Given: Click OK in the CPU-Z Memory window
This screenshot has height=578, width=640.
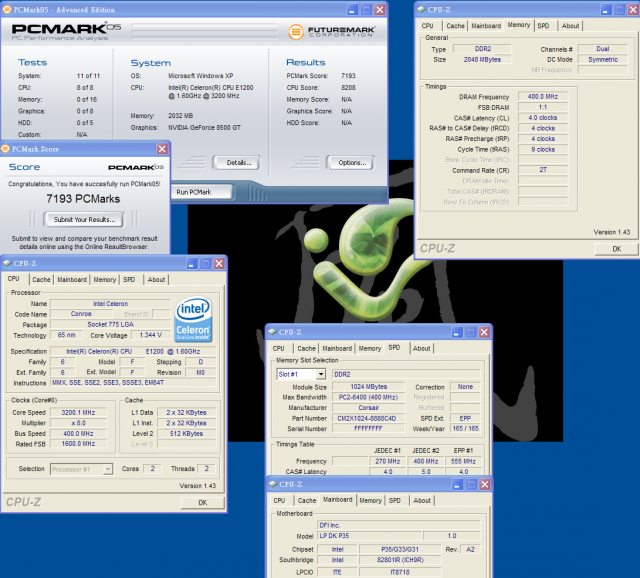Looking at the screenshot, I should [x=617, y=249].
